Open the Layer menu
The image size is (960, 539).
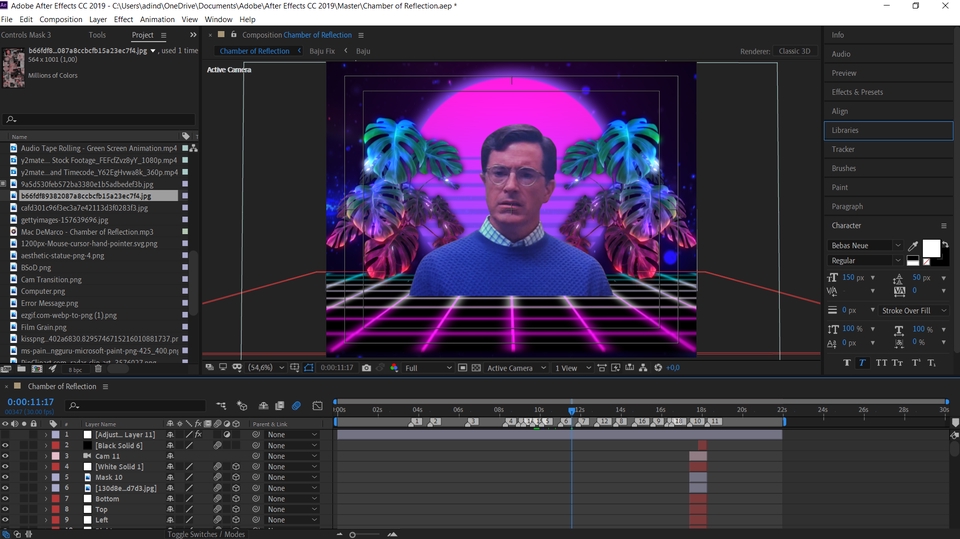98,19
